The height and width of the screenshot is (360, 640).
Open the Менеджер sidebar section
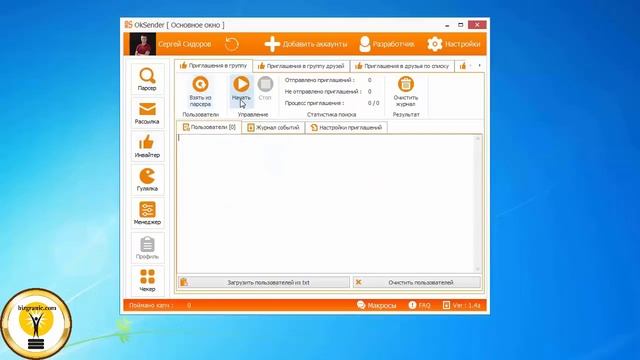click(147, 213)
